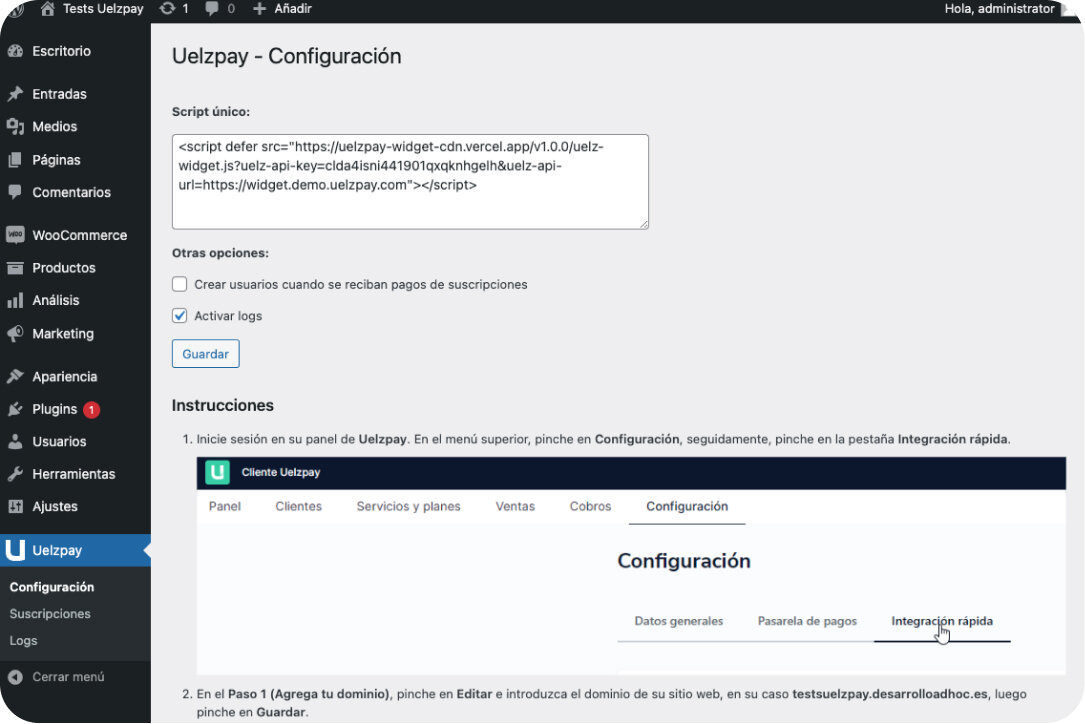Uncheck the Activar logs checkbox

point(180,316)
